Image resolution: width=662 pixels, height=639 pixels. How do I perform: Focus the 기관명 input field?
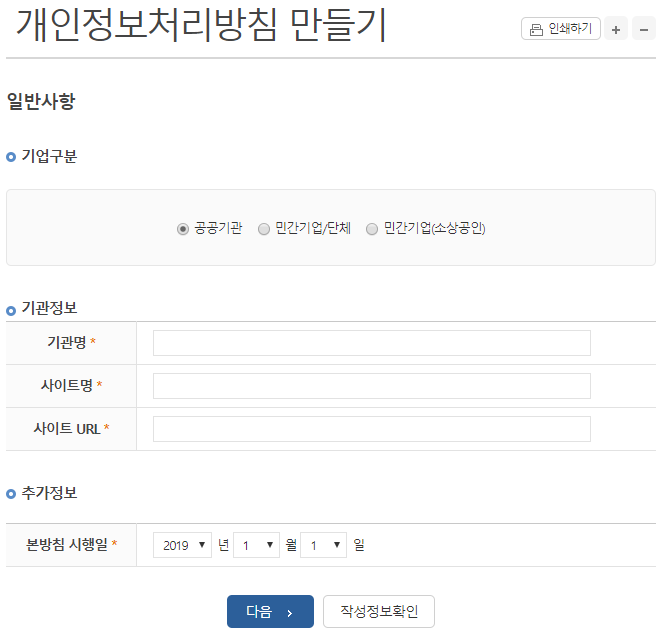point(372,343)
